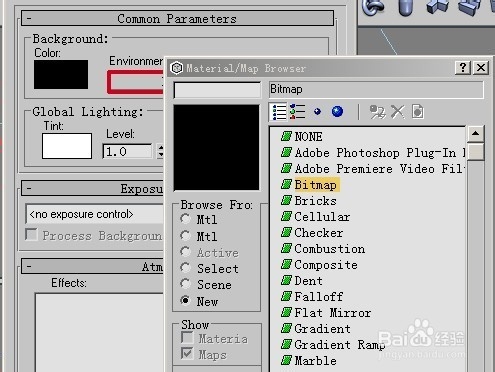Collapse the Common Parameters rollout
495x372 pixels.
pos(177,18)
